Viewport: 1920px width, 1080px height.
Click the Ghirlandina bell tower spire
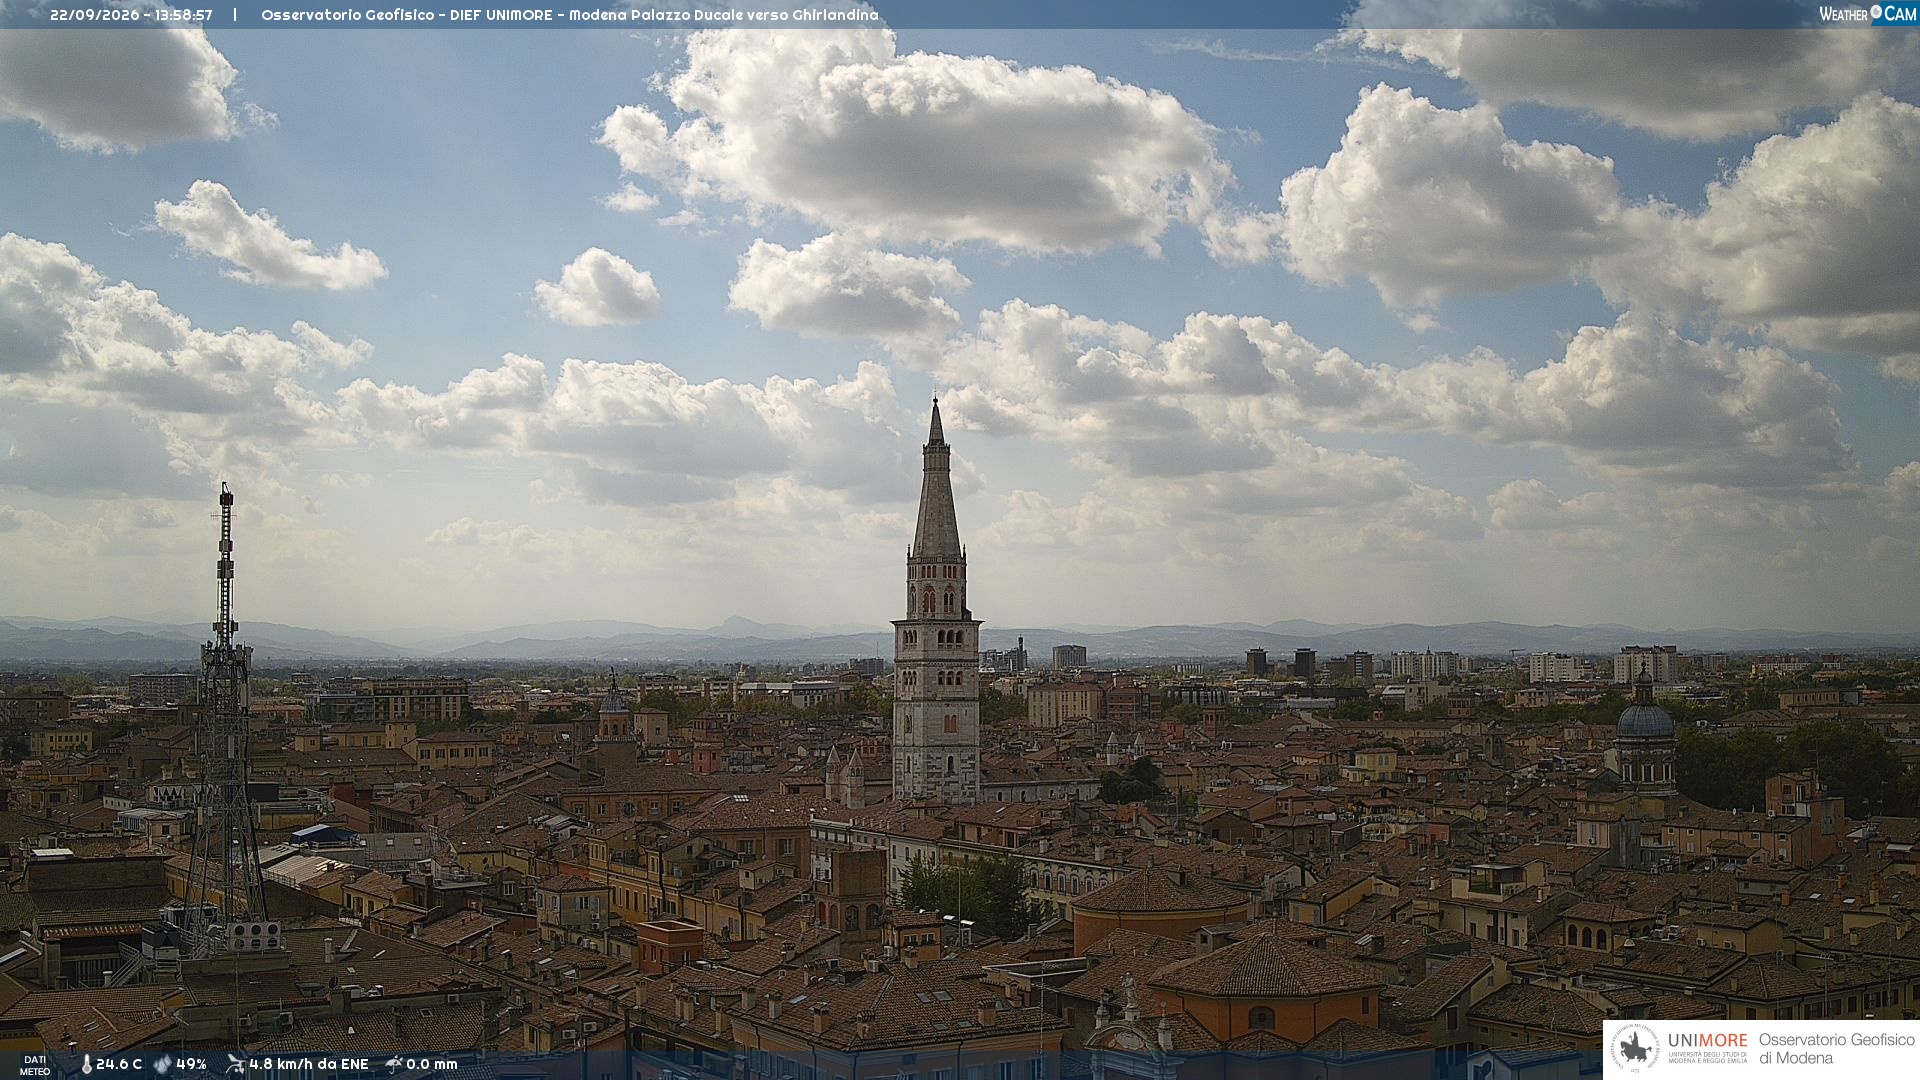point(936,480)
